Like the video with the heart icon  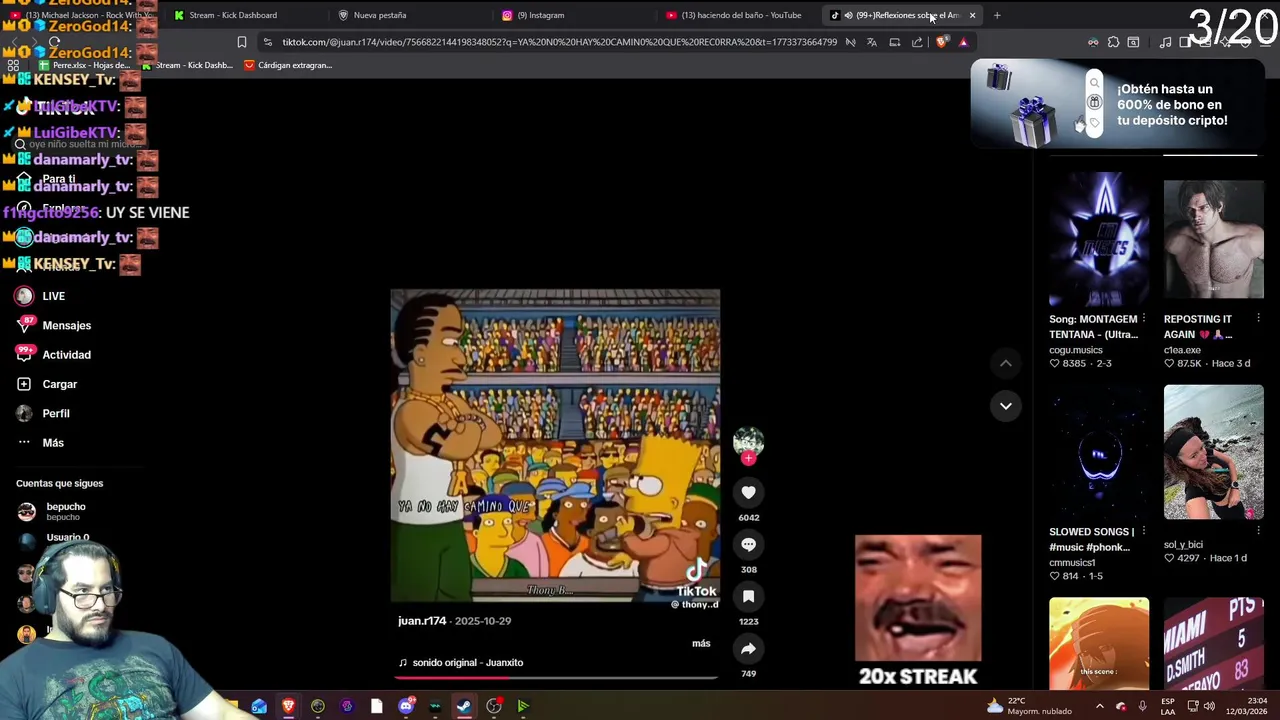(x=748, y=492)
